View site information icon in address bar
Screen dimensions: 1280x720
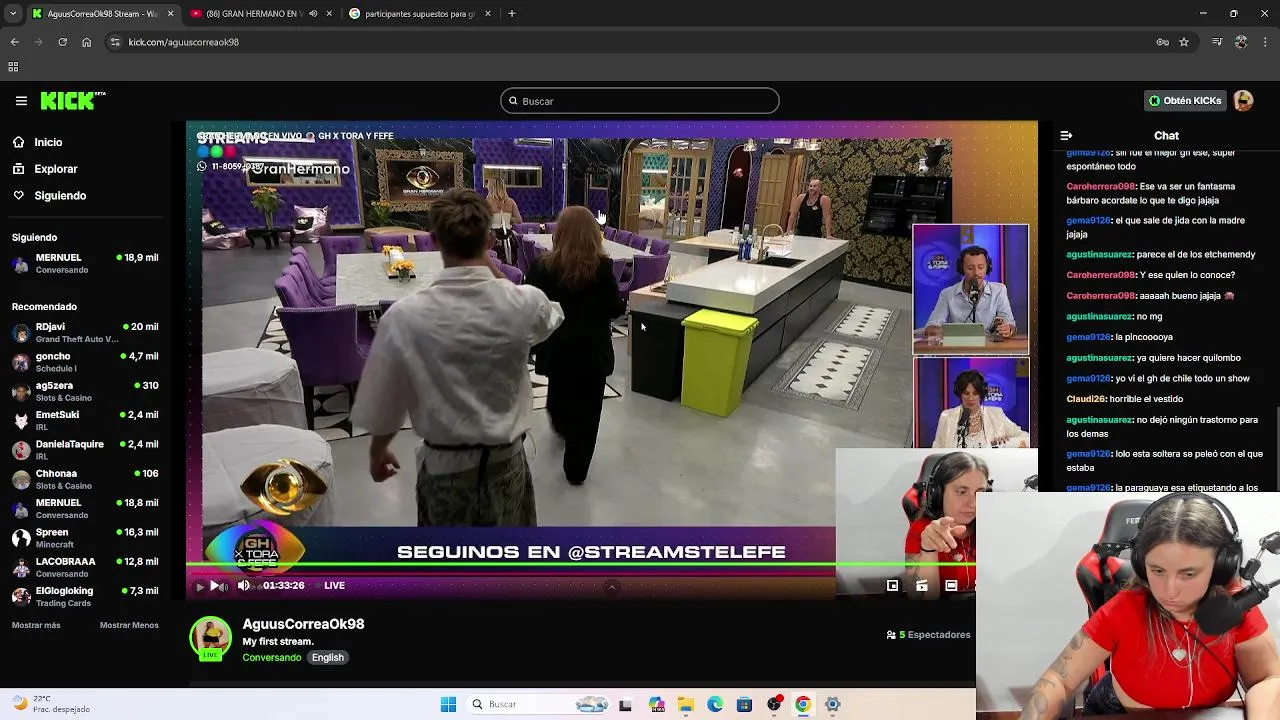[x=115, y=42]
